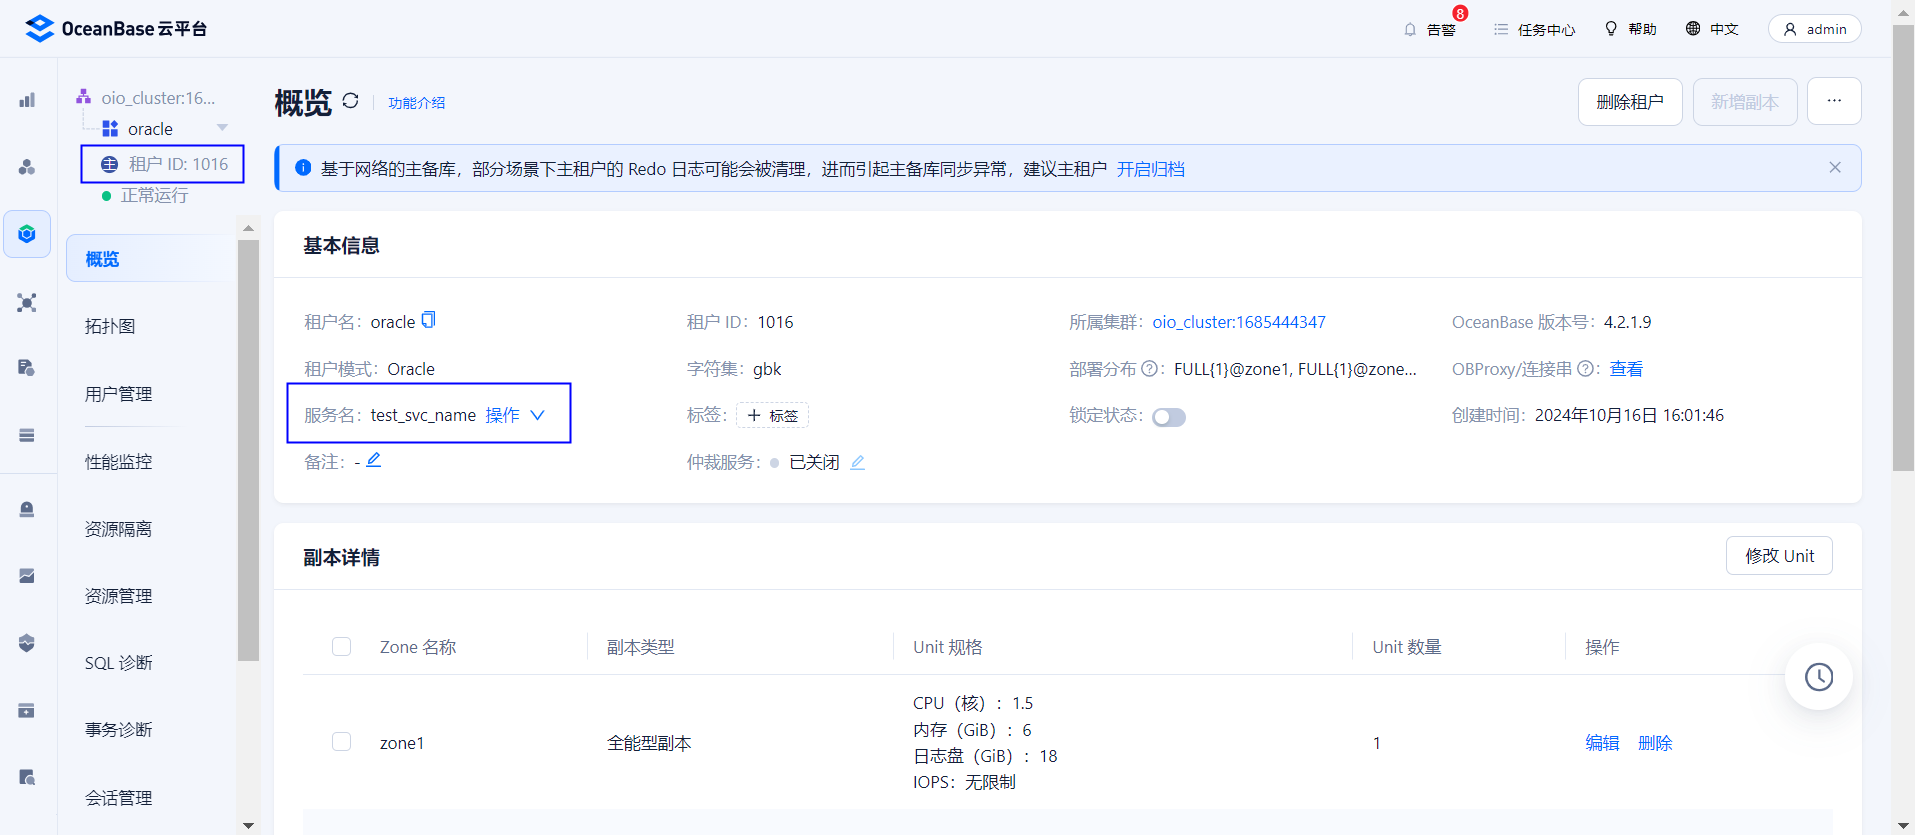Click the document-with-clock icon in left rail

27,368
